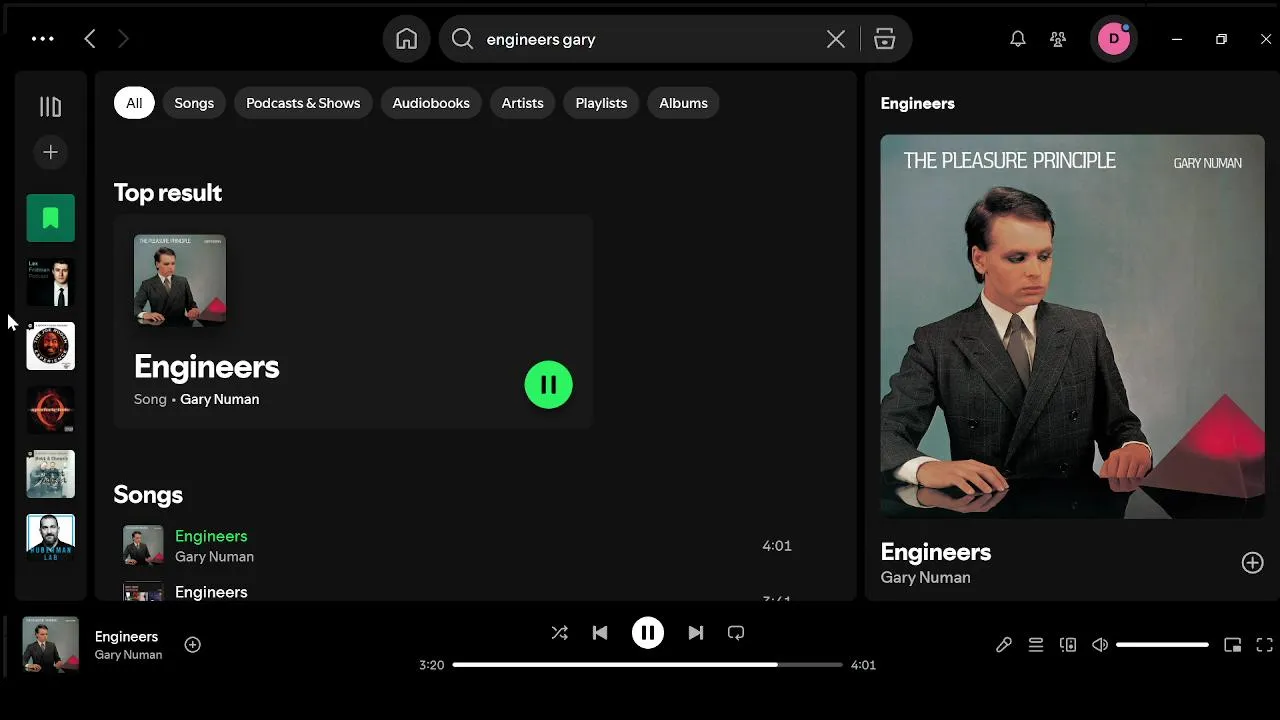Screen dimensions: 1280x720
Task: Open the green Your Episodes bookmark
Action: click(x=50, y=218)
